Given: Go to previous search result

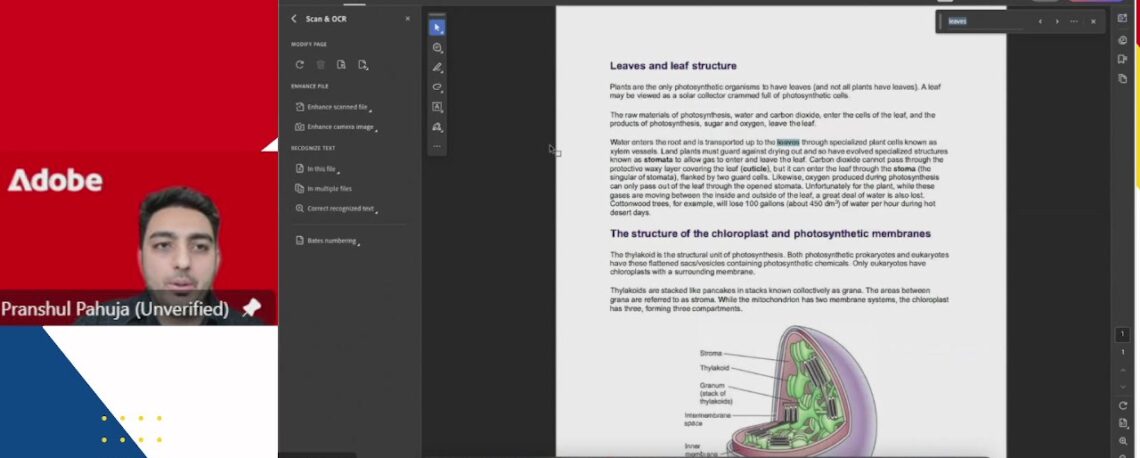Looking at the screenshot, I should click(x=1040, y=22).
